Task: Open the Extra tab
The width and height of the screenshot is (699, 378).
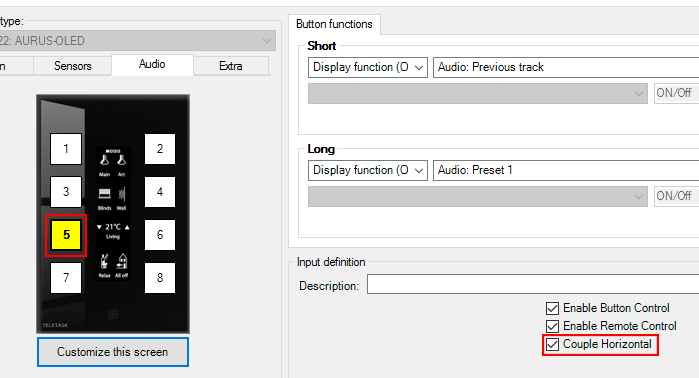Action: [x=231, y=66]
